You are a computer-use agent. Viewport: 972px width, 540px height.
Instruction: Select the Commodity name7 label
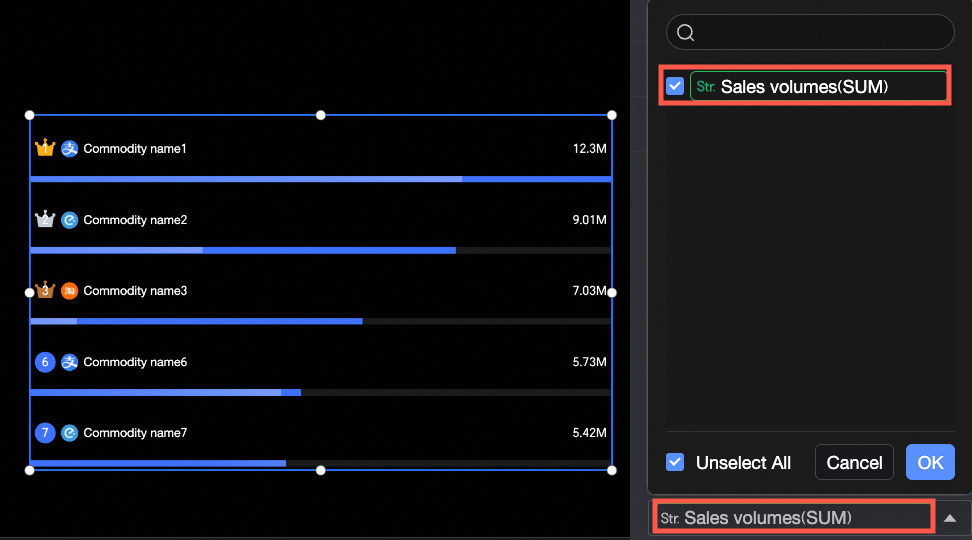(x=135, y=433)
